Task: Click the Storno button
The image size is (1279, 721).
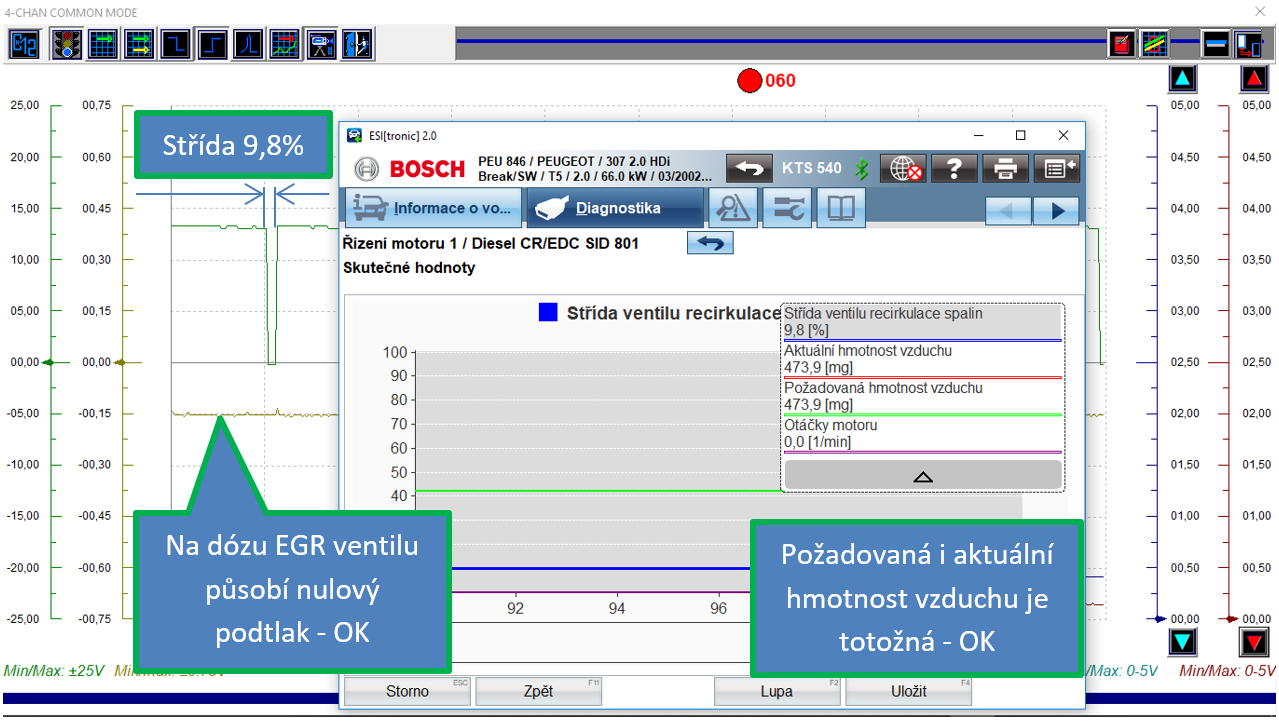Action: (x=407, y=691)
